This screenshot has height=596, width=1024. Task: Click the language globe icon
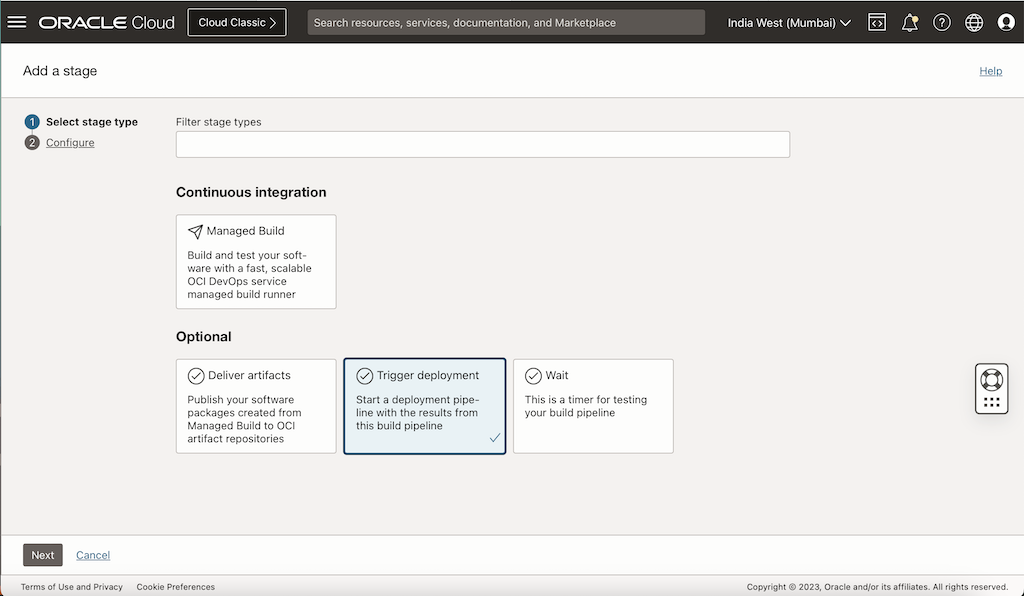pos(974,21)
